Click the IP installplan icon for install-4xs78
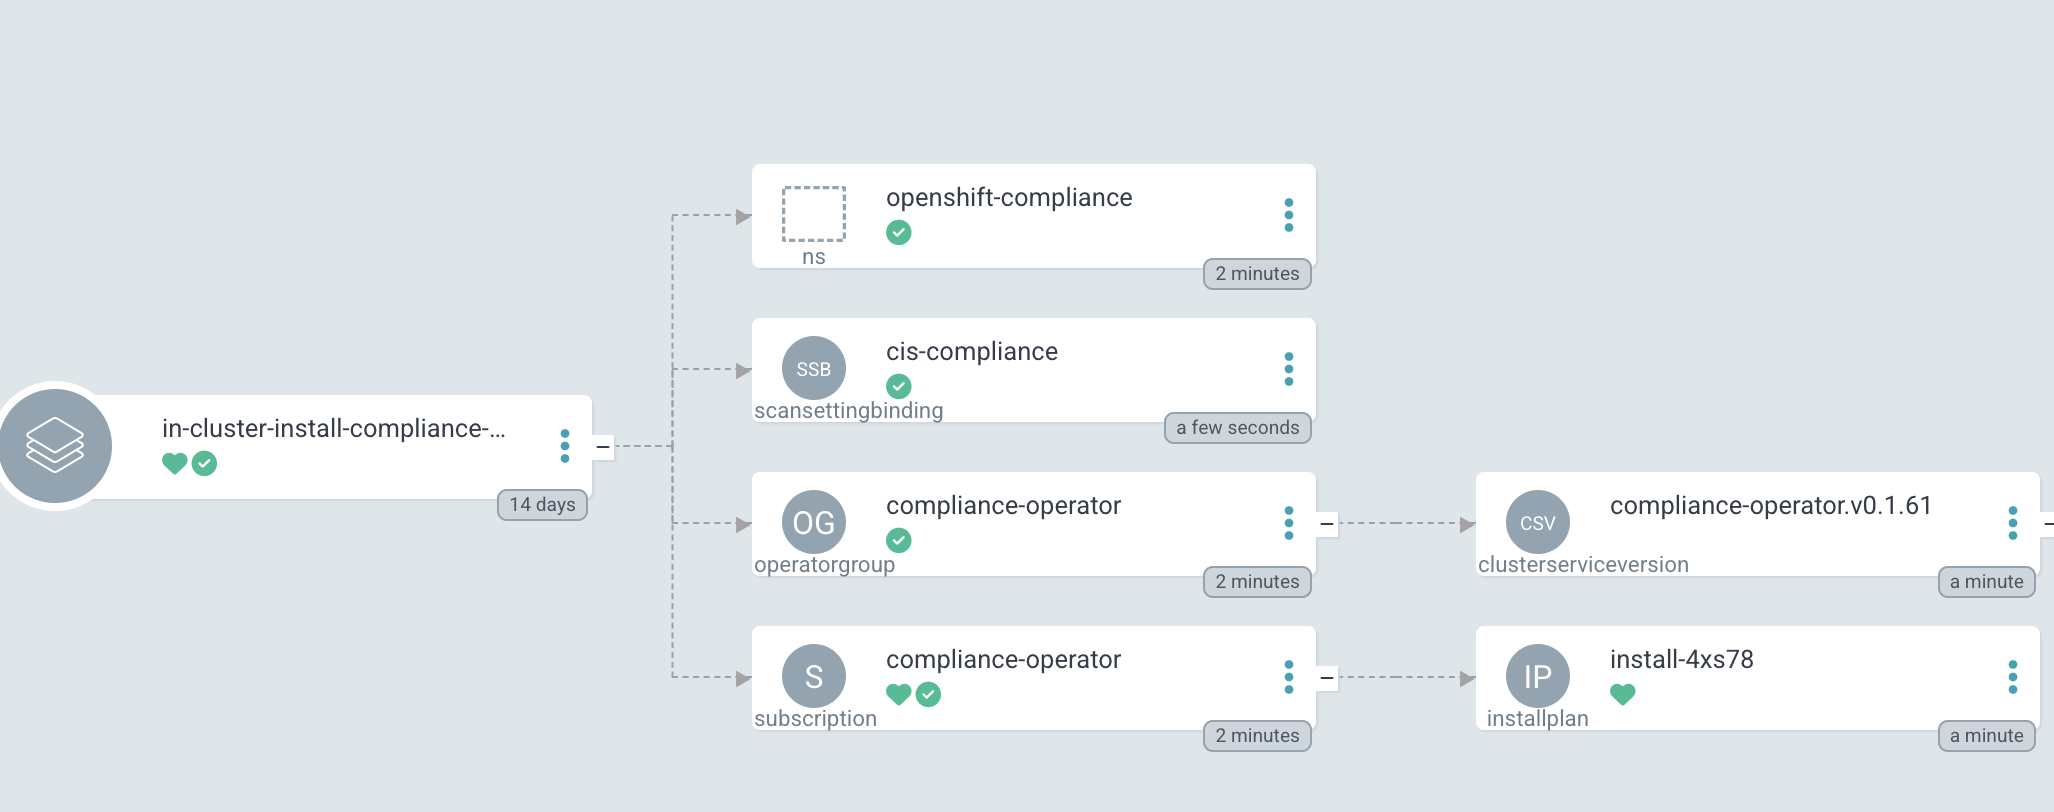 pyautogui.click(x=1537, y=676)
